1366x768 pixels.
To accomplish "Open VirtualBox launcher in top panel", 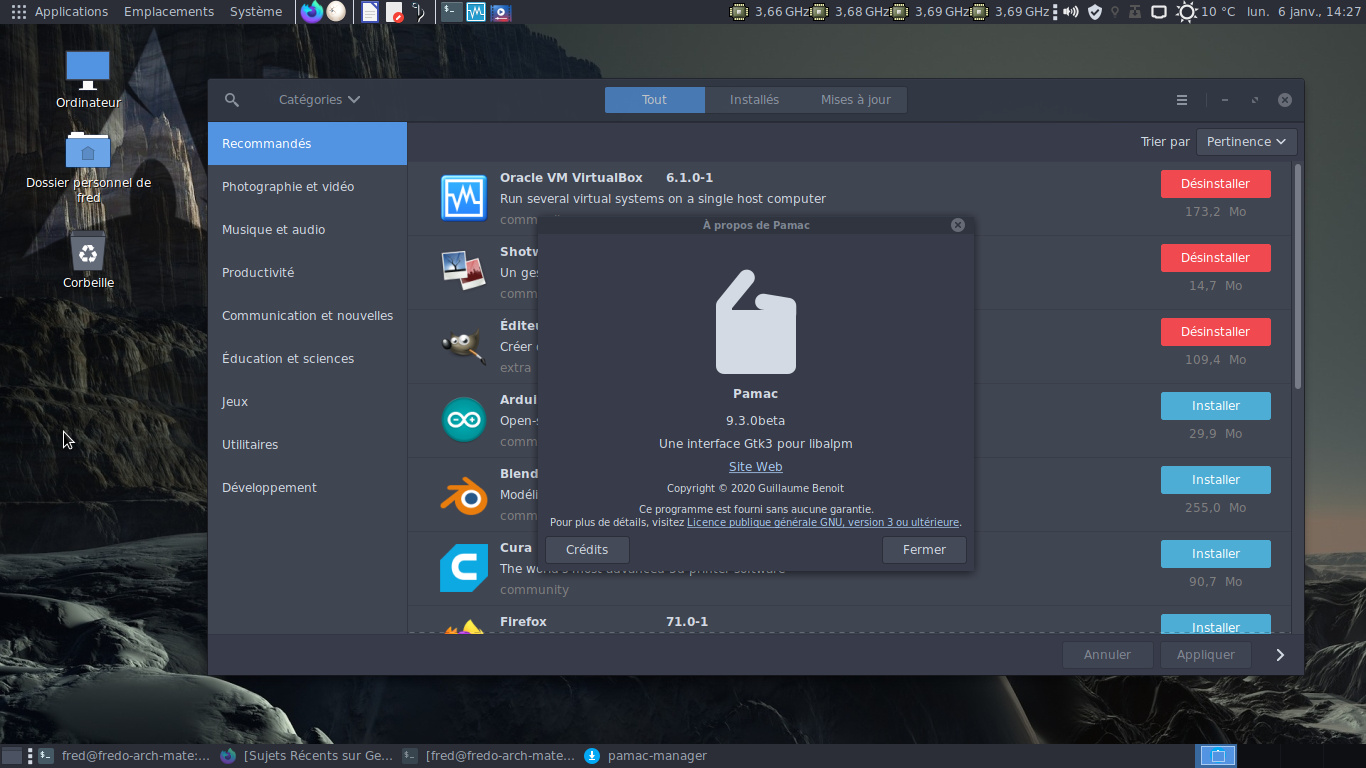I will tap(476, 12).
